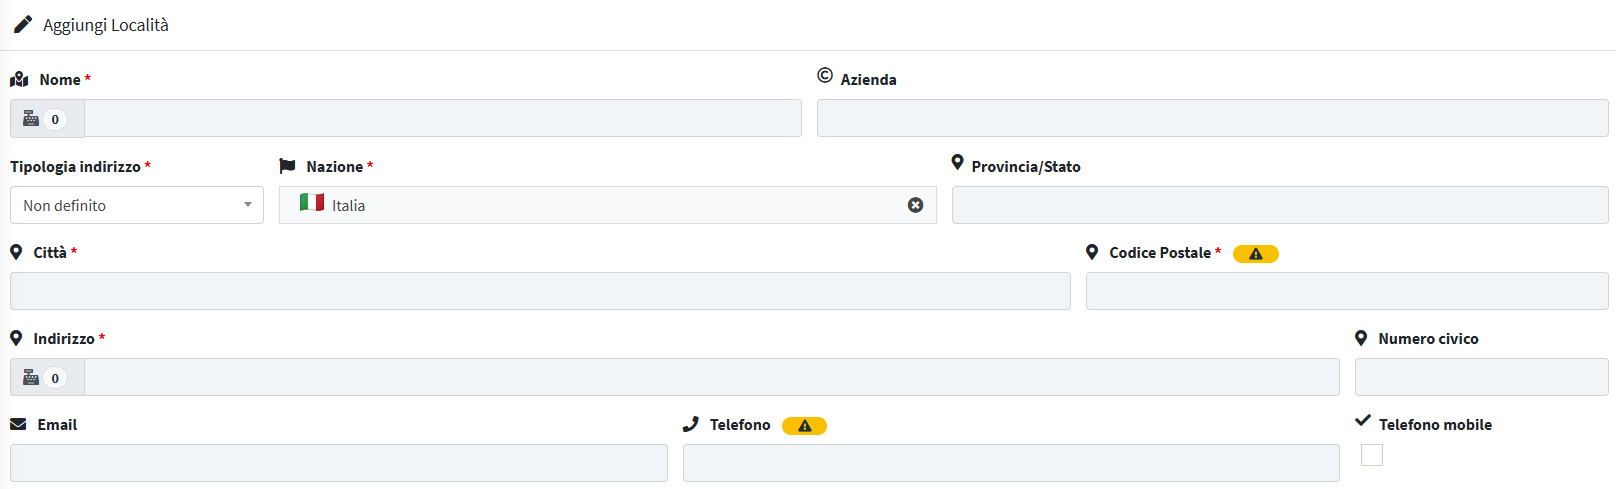The image size is (1616, 489).
Task: Click the character counter icon in Indirizzo field
Action: 31,377
